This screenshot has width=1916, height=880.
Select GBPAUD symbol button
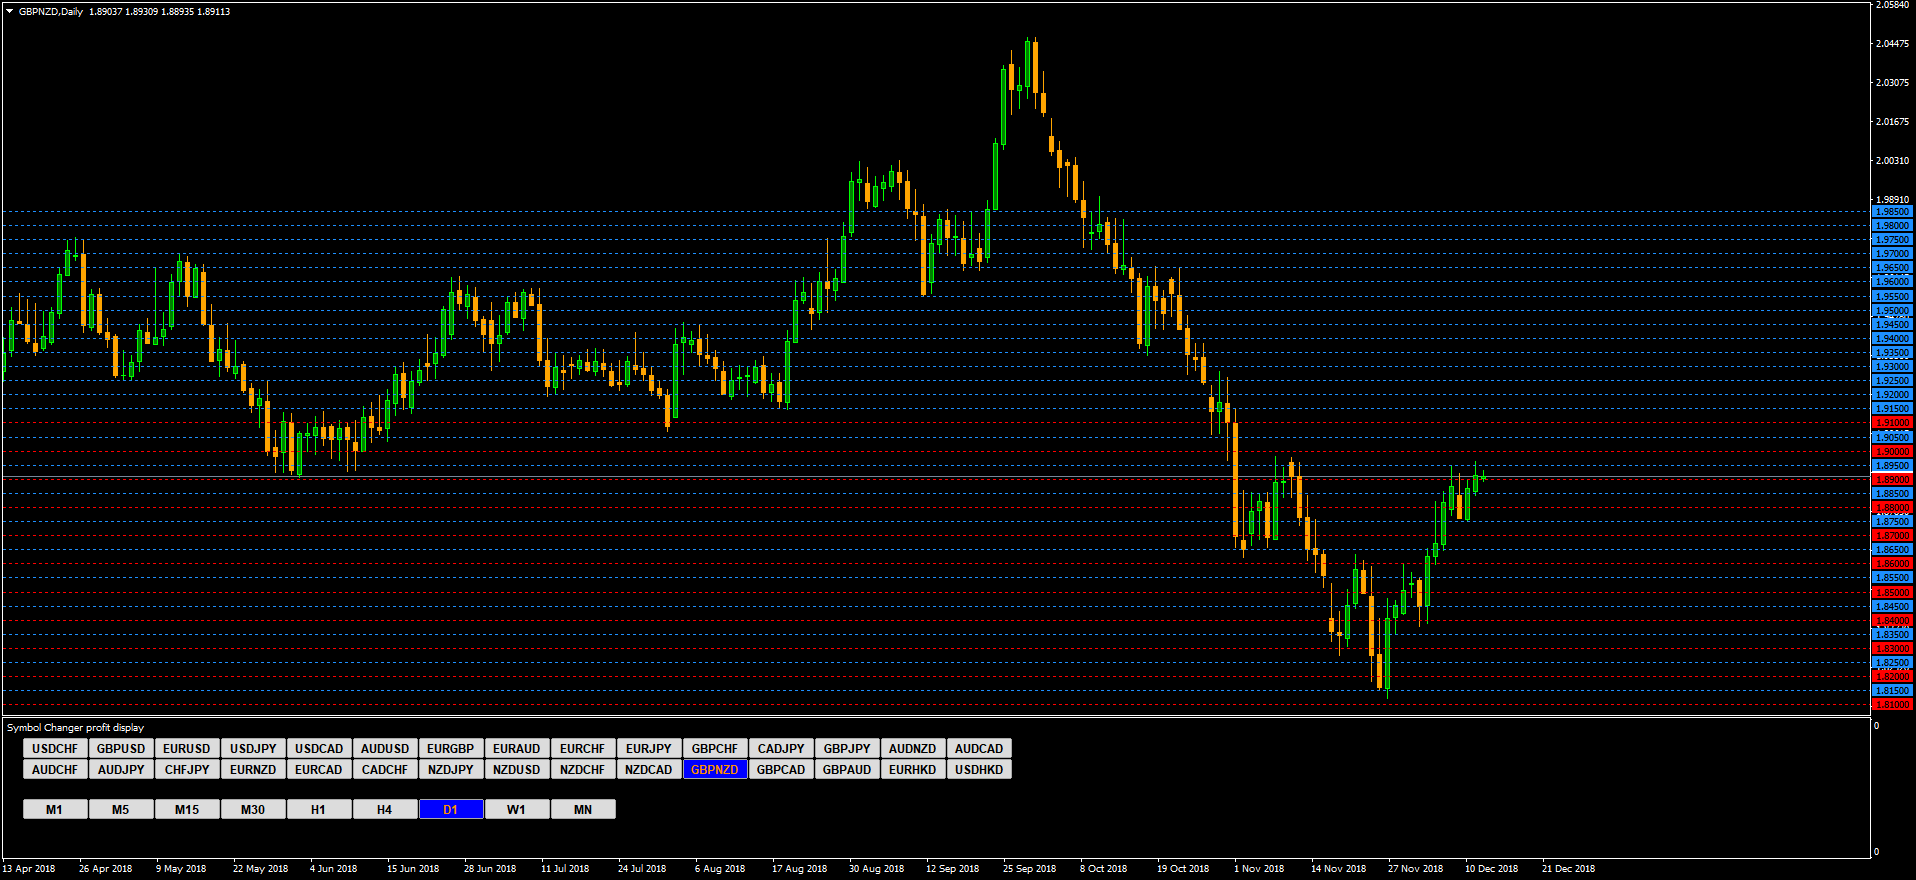847,770
